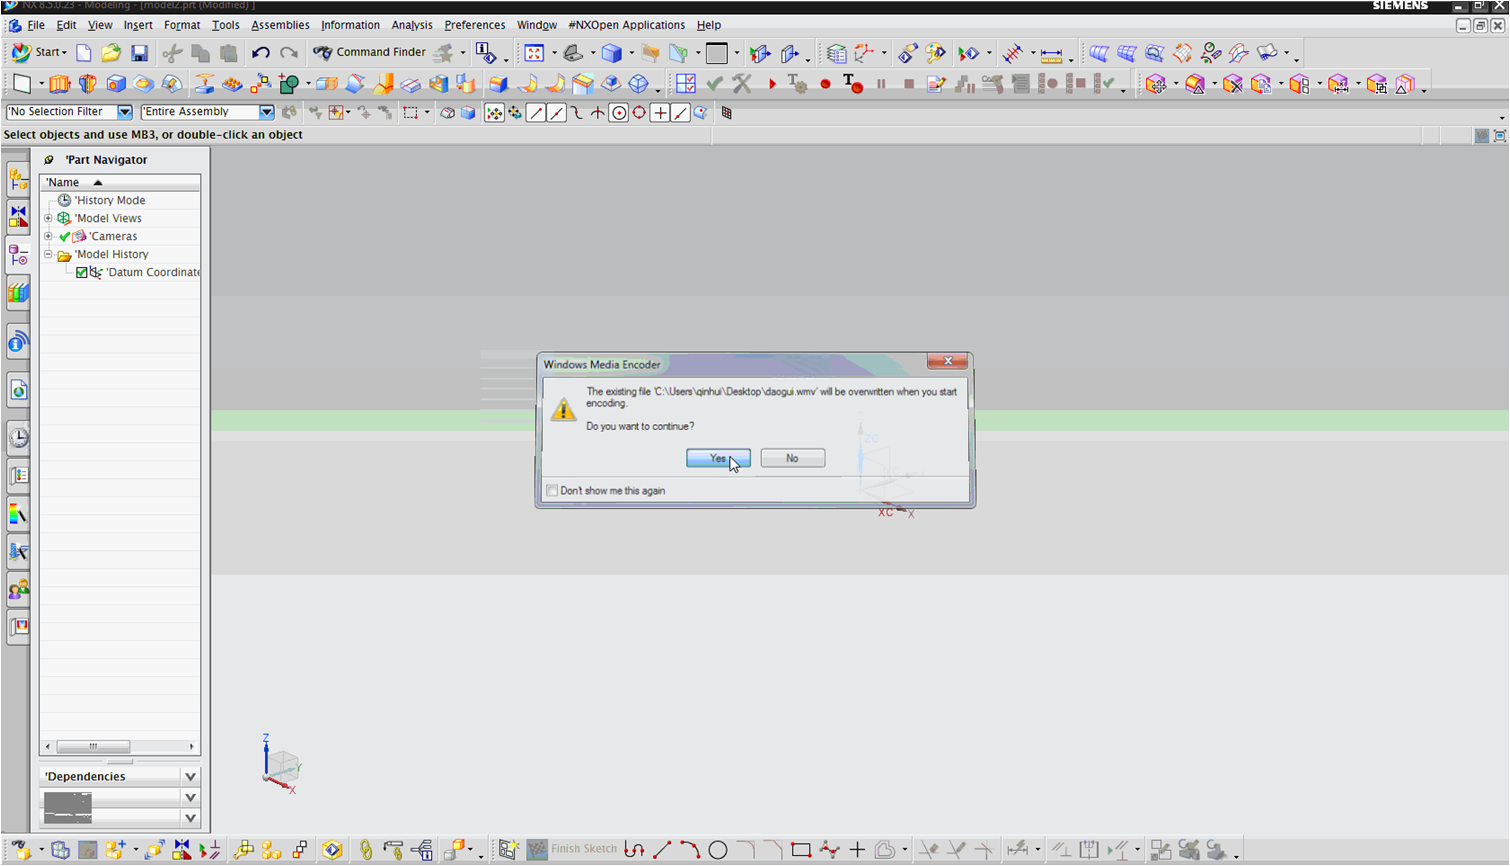Image resolution: width=1510 pixels, height=866 pixels.
Task: Toggle the Datum Coordinate System checkbox
Action: pyautogui.click(x=82, y=272)
